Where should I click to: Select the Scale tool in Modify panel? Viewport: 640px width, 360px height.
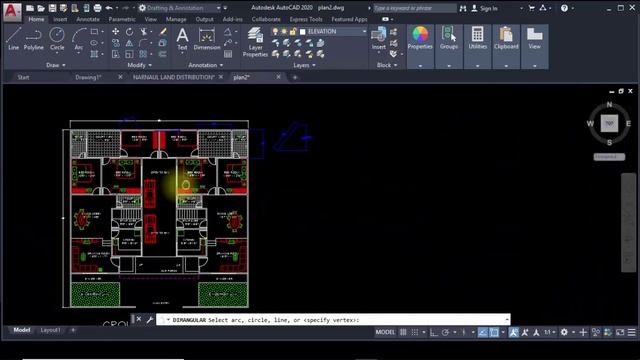pyautogui.click(x=129, y=54)
